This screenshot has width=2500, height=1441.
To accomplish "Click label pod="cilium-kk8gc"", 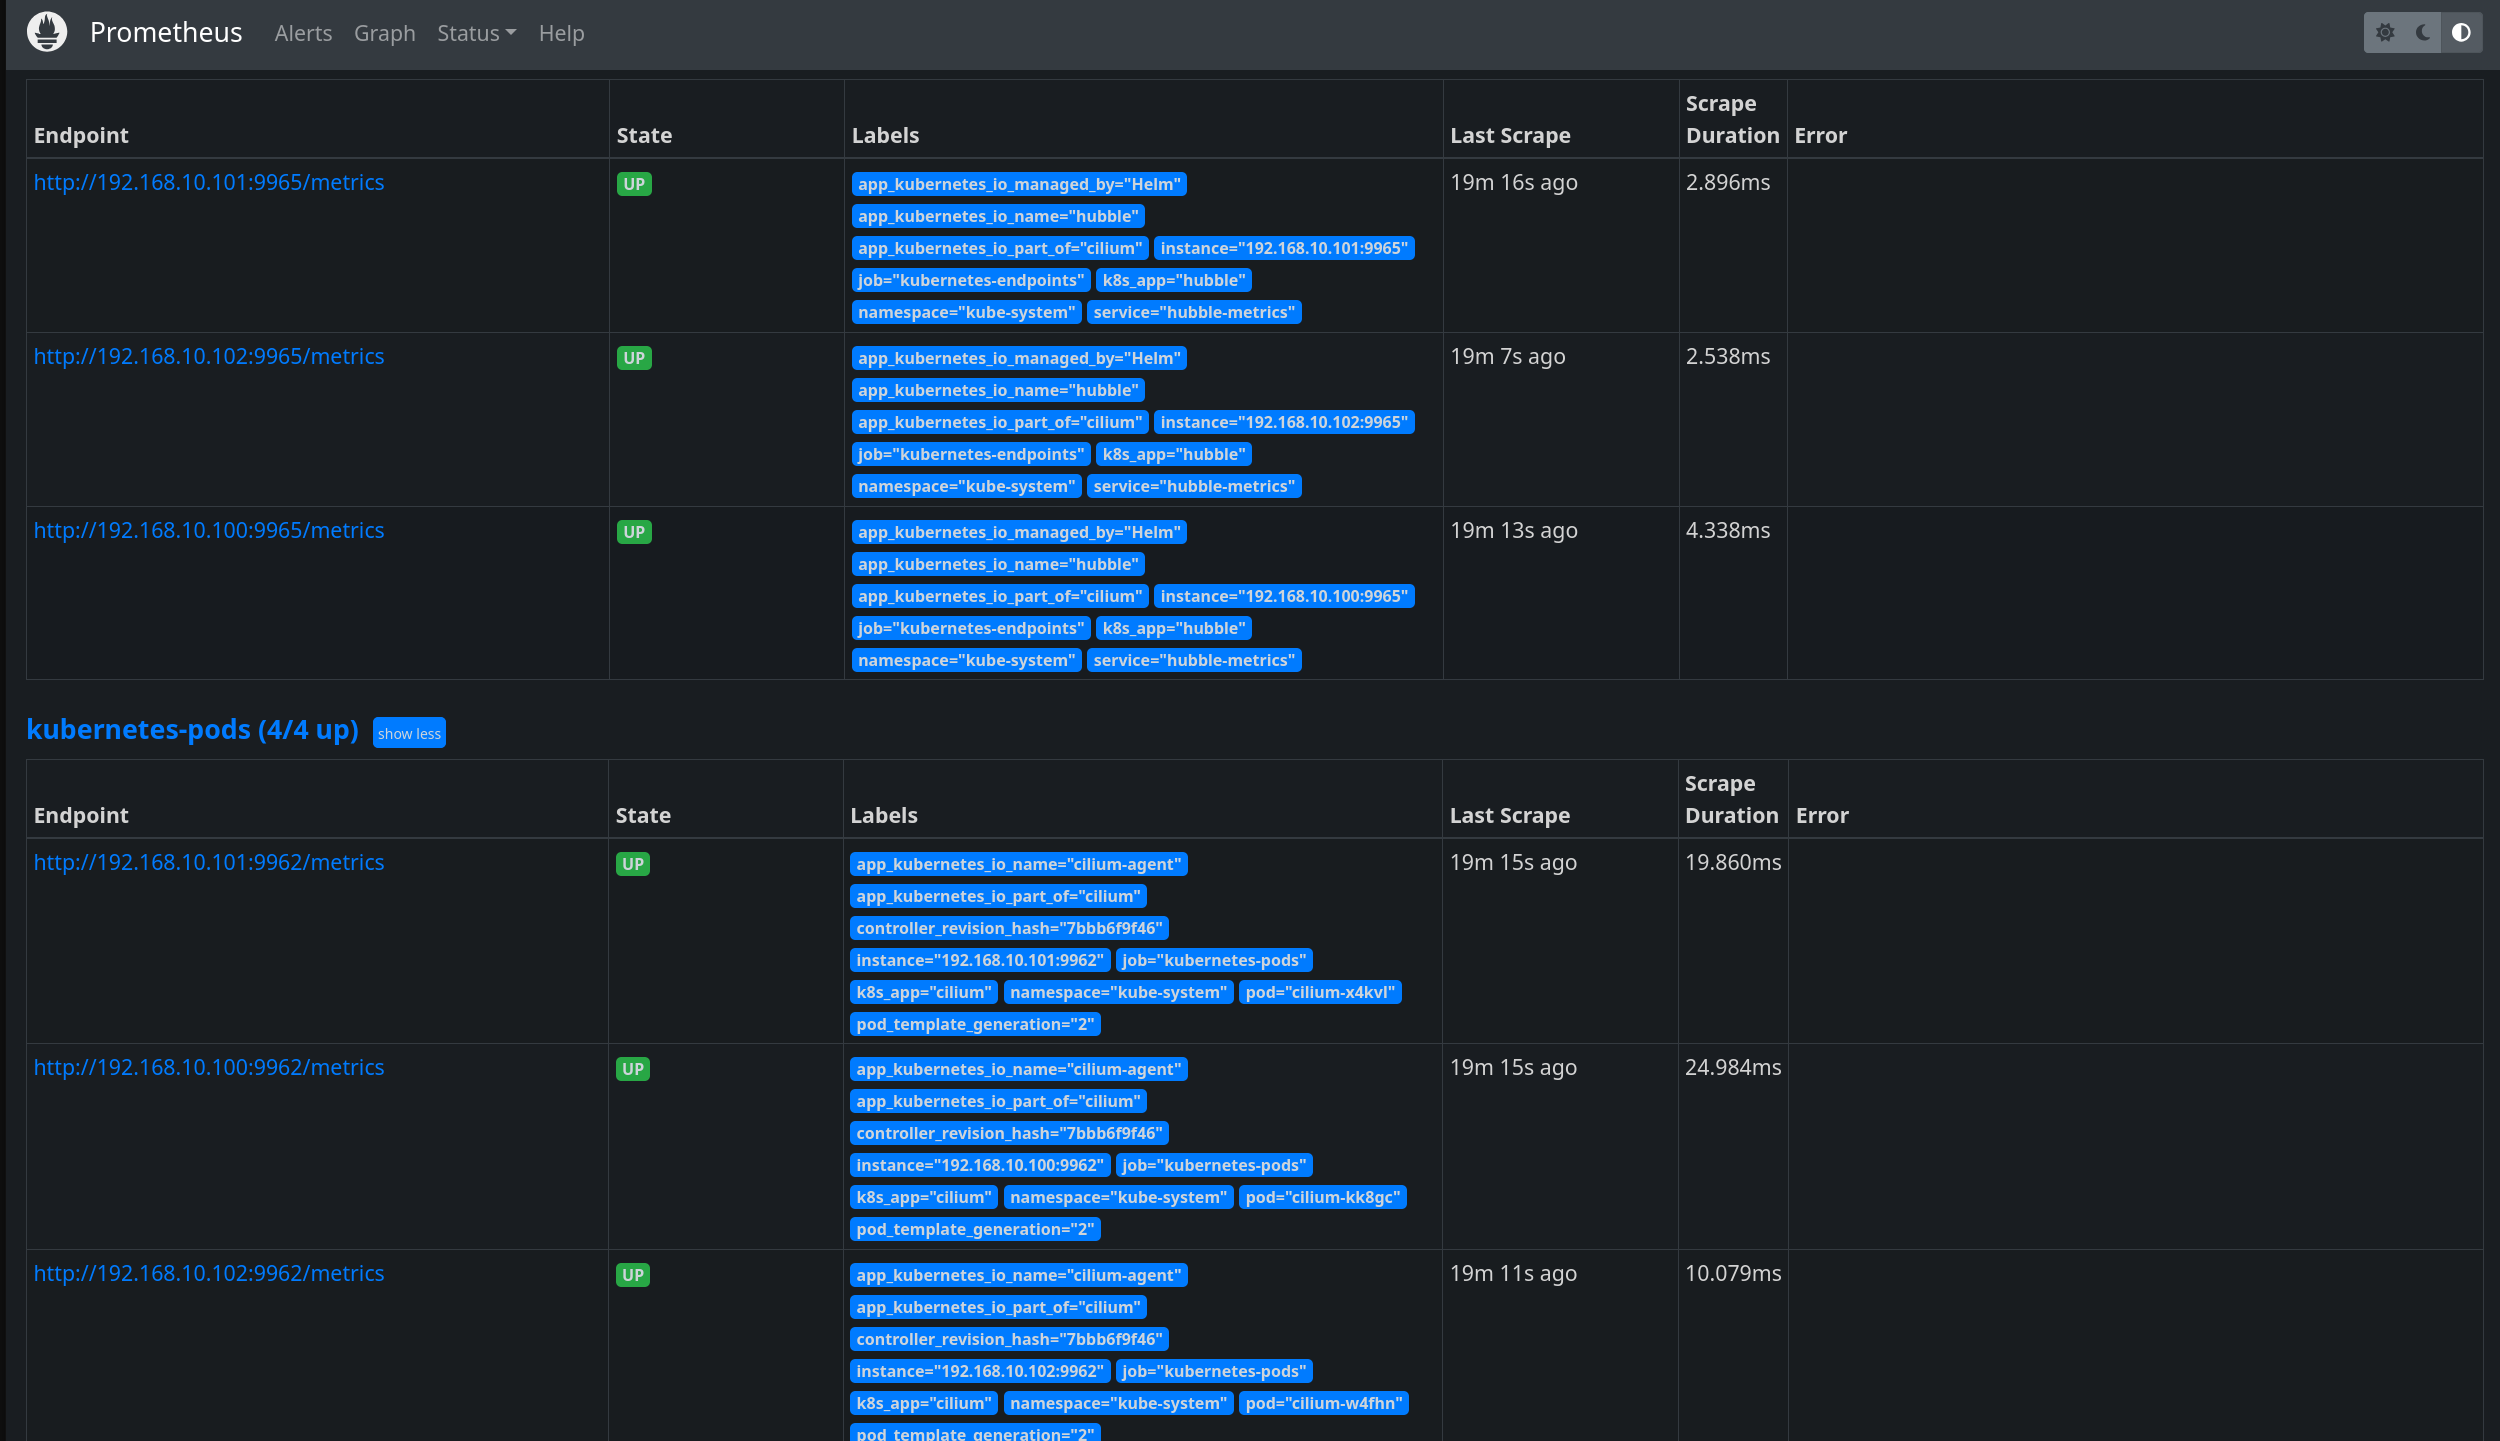I will (x=1323, y=1197).
